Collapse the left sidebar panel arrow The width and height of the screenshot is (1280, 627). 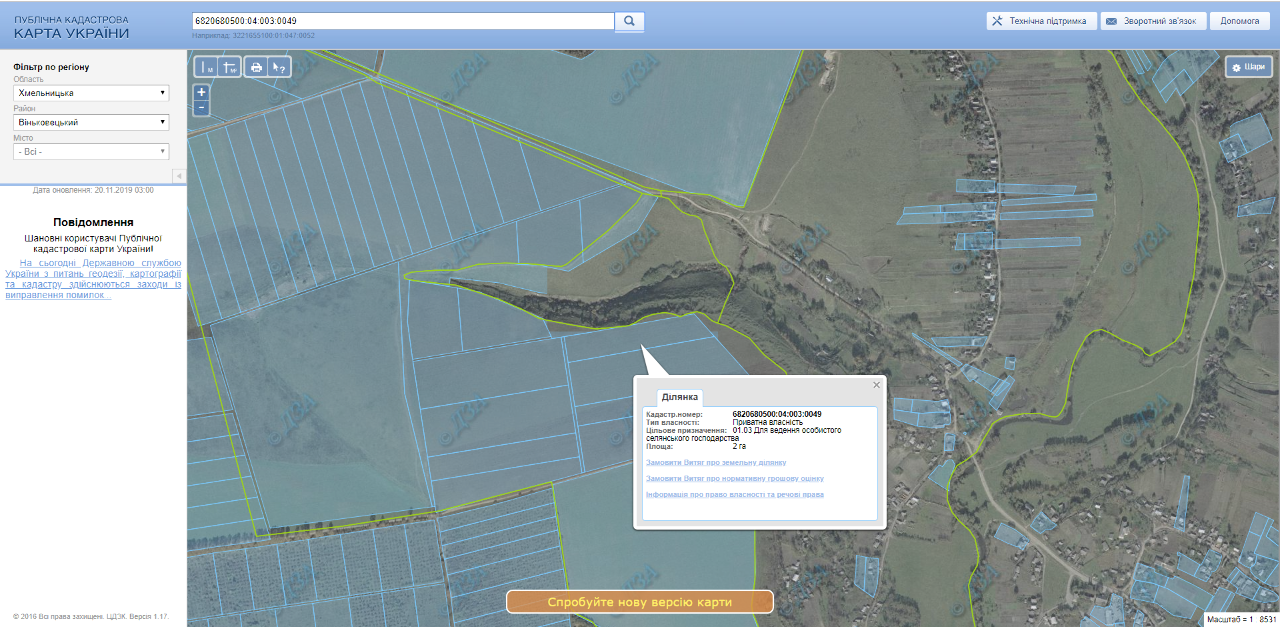[x=179, y=176]
